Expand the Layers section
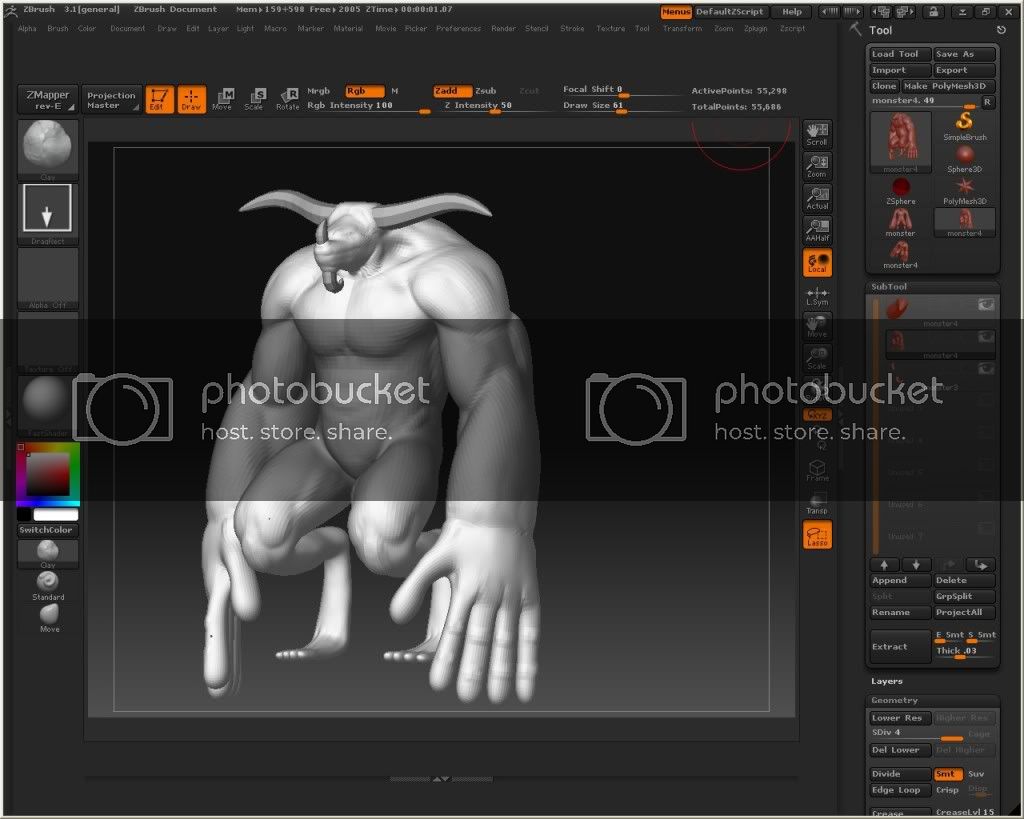The height and width of the screenshot is (819, 1024). (x=886, y=681)
